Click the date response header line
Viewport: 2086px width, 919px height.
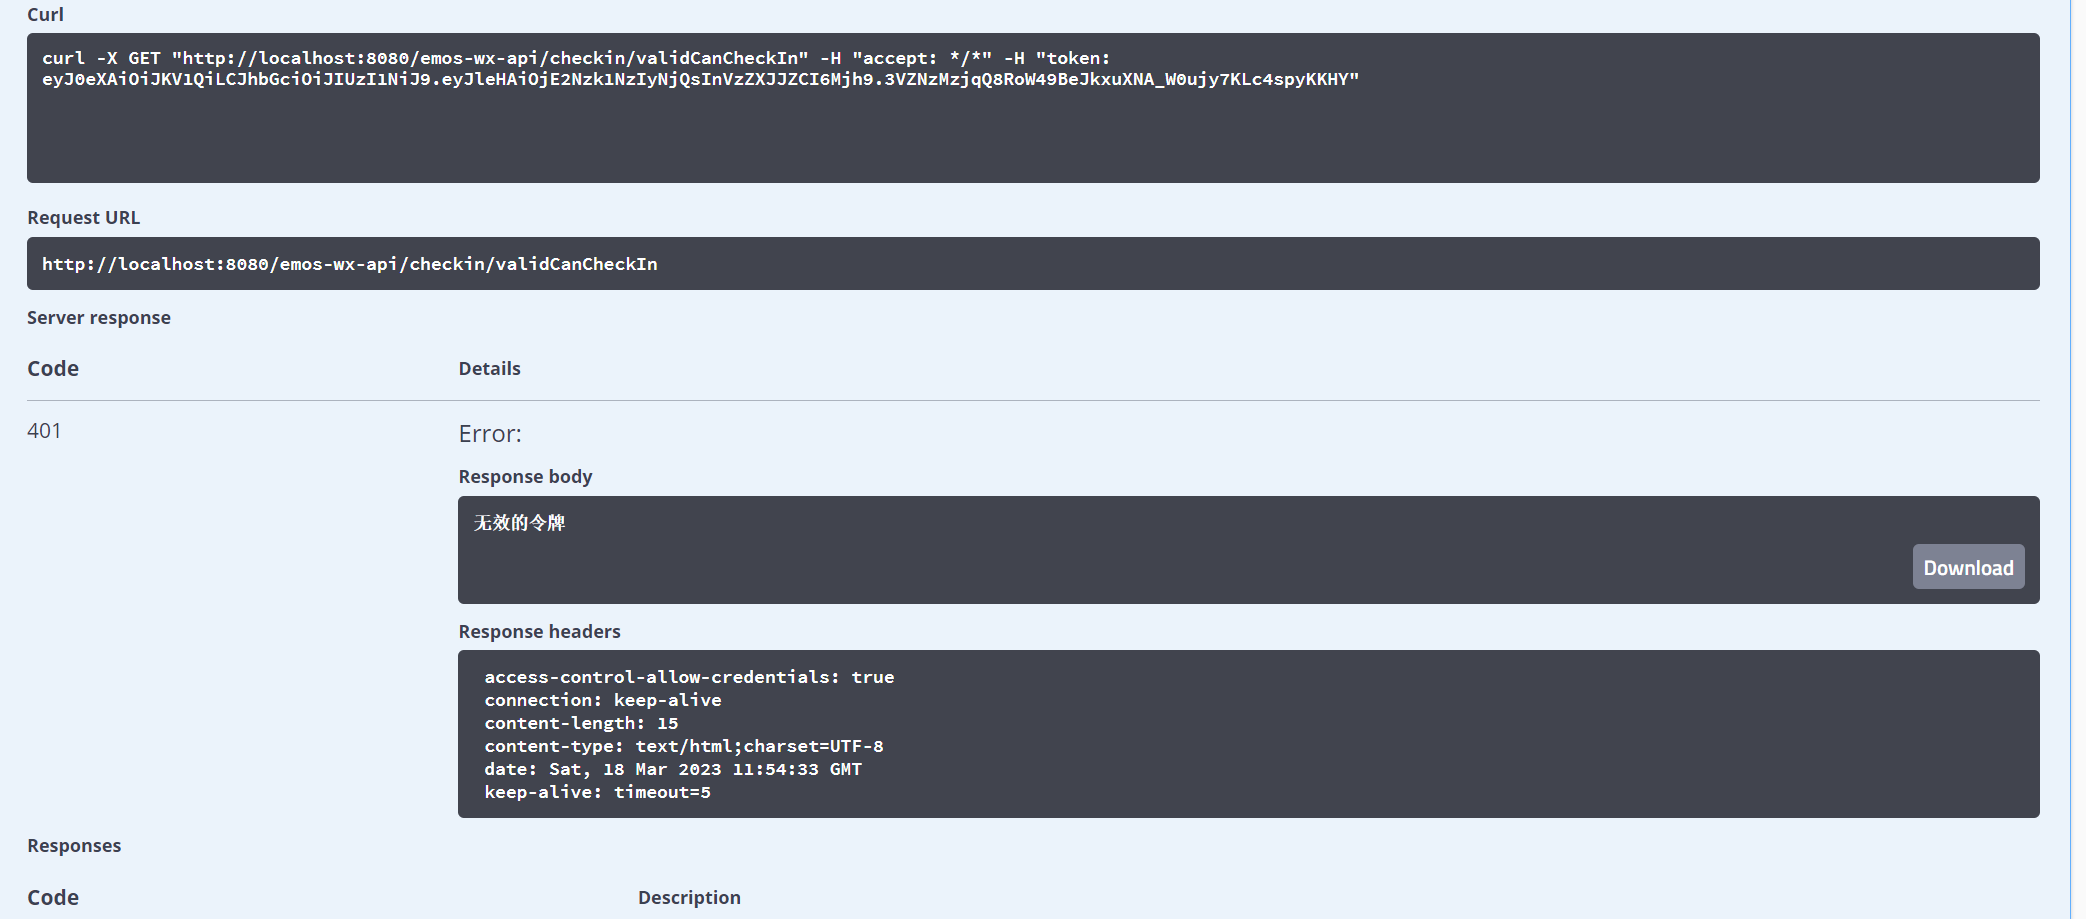[673, 769]
